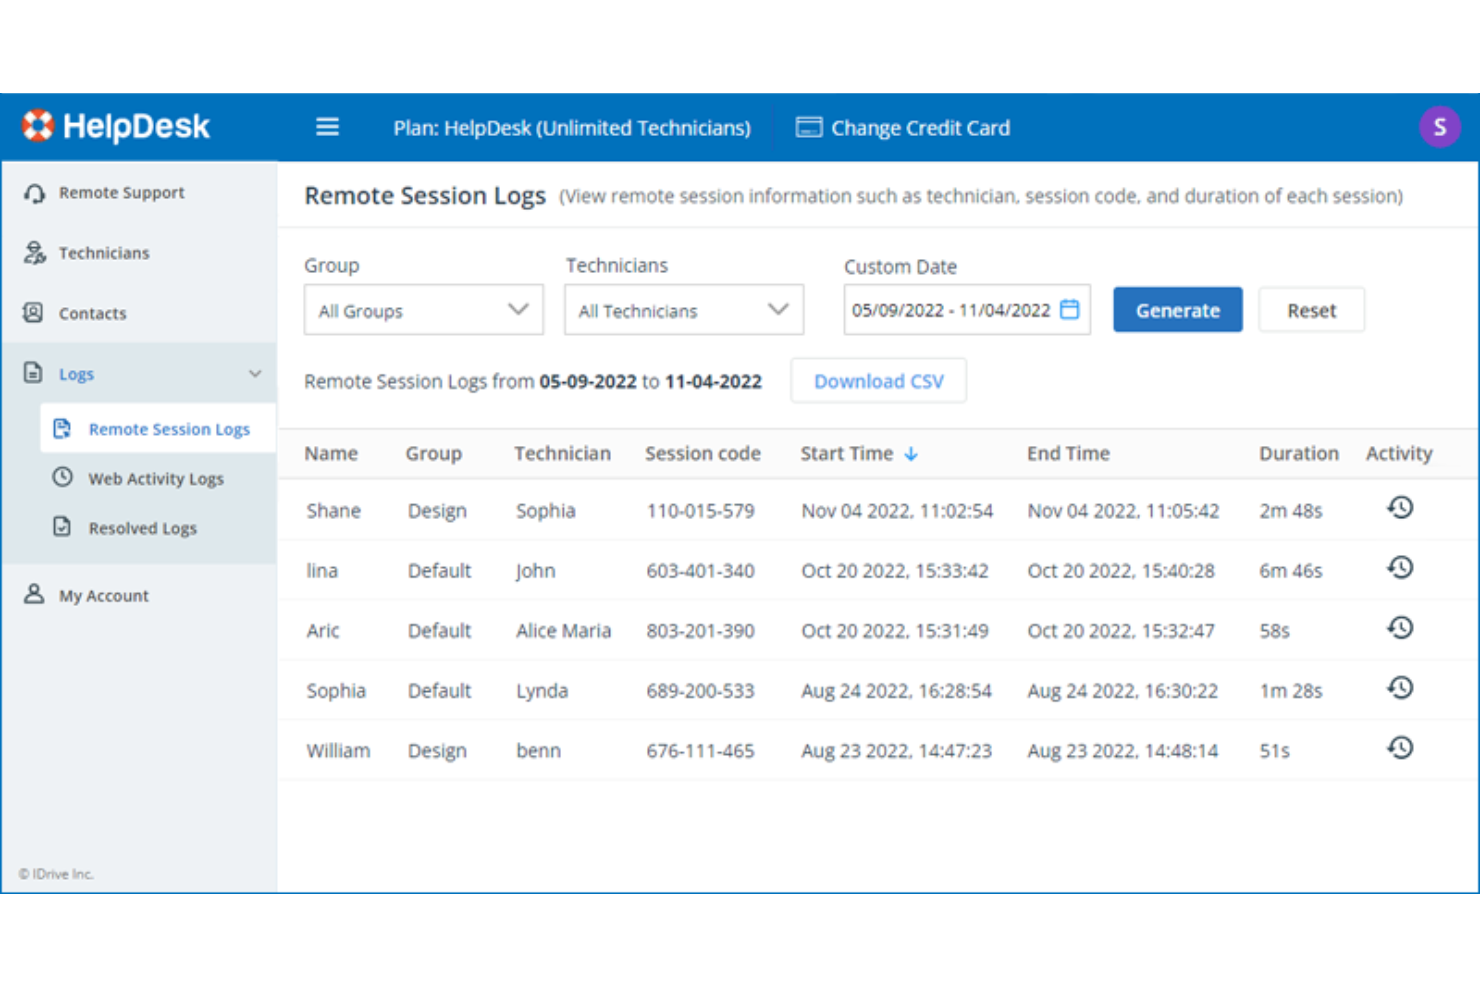Select Remote Session Logs submenu item
The height and width of the screenshot is (987, 1480).
point(158,429)
